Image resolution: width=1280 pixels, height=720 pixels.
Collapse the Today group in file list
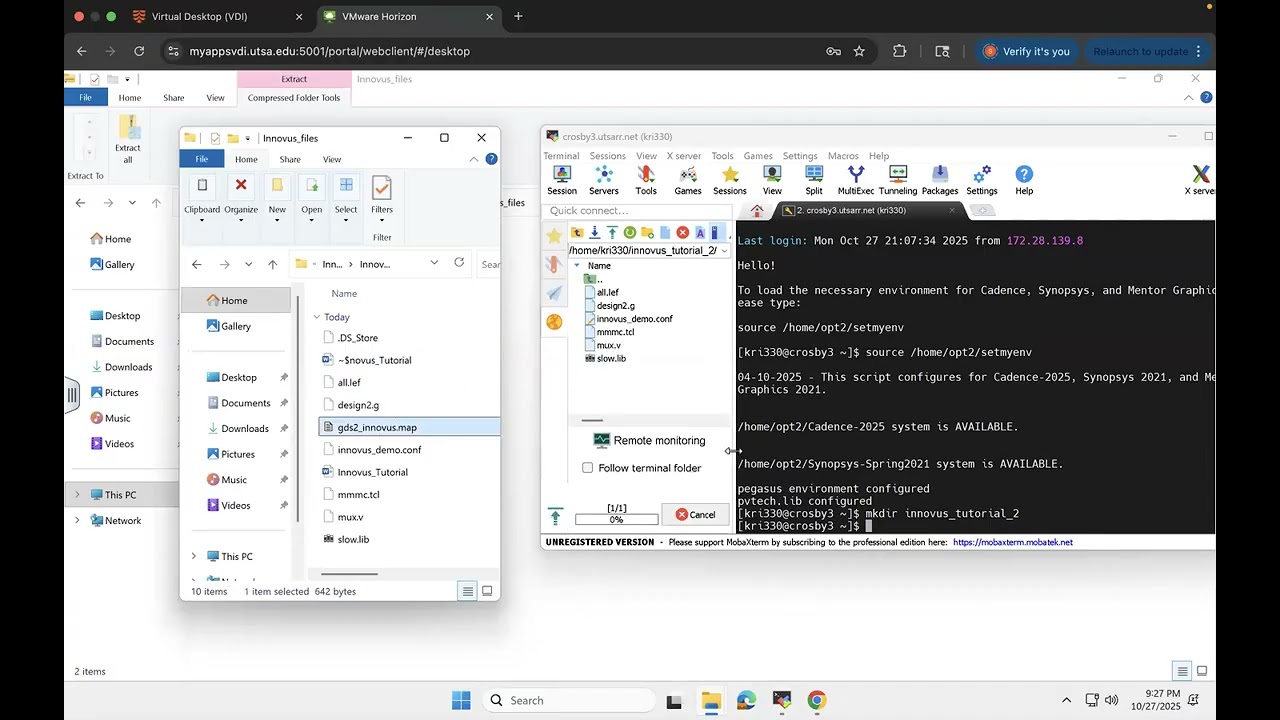pos(317,317)
